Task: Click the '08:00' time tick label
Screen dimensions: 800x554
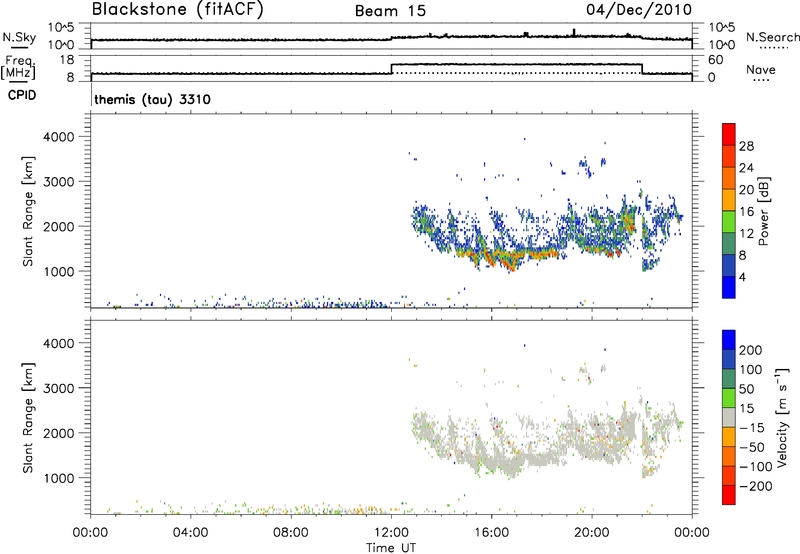Action: [291, 533]
